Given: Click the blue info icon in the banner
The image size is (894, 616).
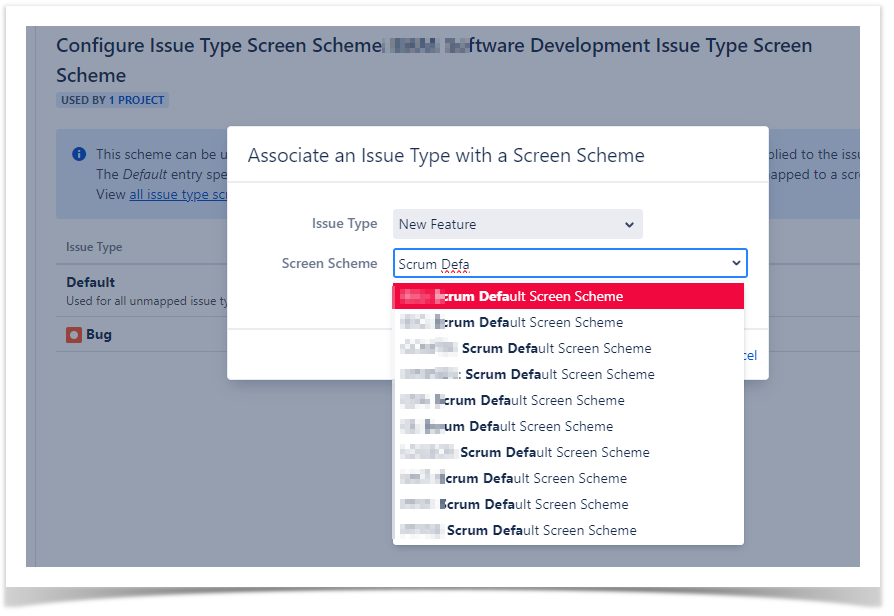Looking at the screenshot, I should [x=79, y=154].
